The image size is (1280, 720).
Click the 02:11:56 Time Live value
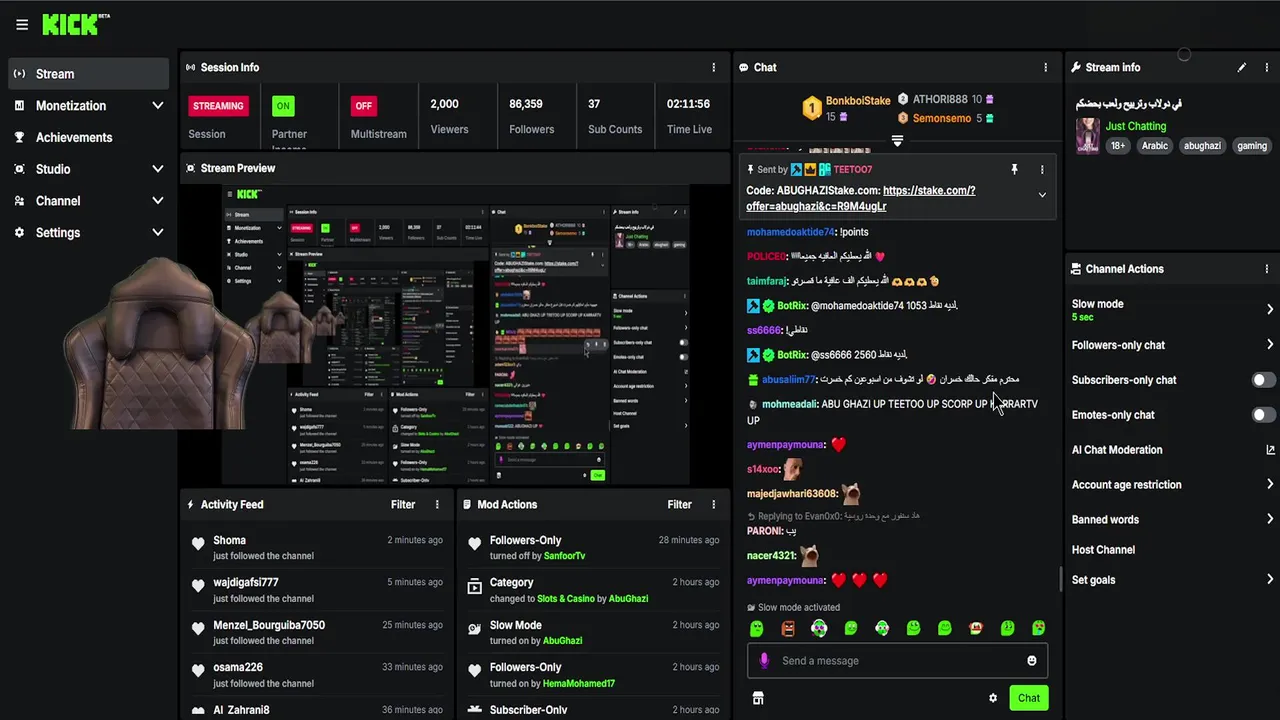[x=688, y=104]
